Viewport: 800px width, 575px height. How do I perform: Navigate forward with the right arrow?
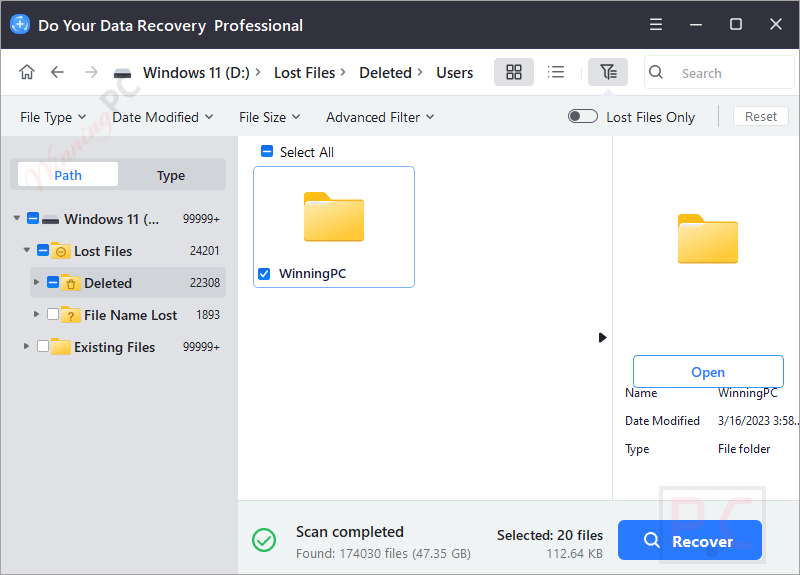click(x=91, y=72)
